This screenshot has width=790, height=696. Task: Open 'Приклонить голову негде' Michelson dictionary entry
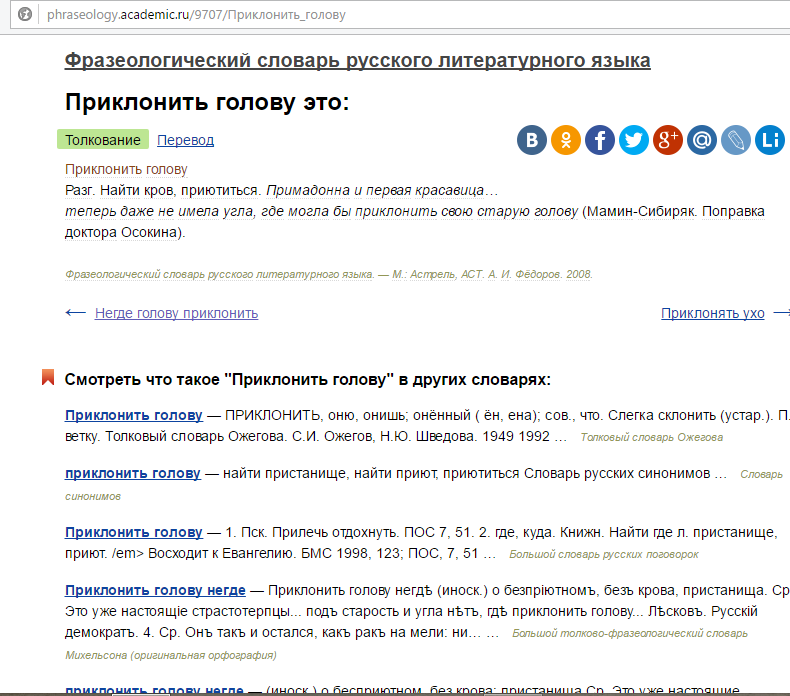[154, 589]
